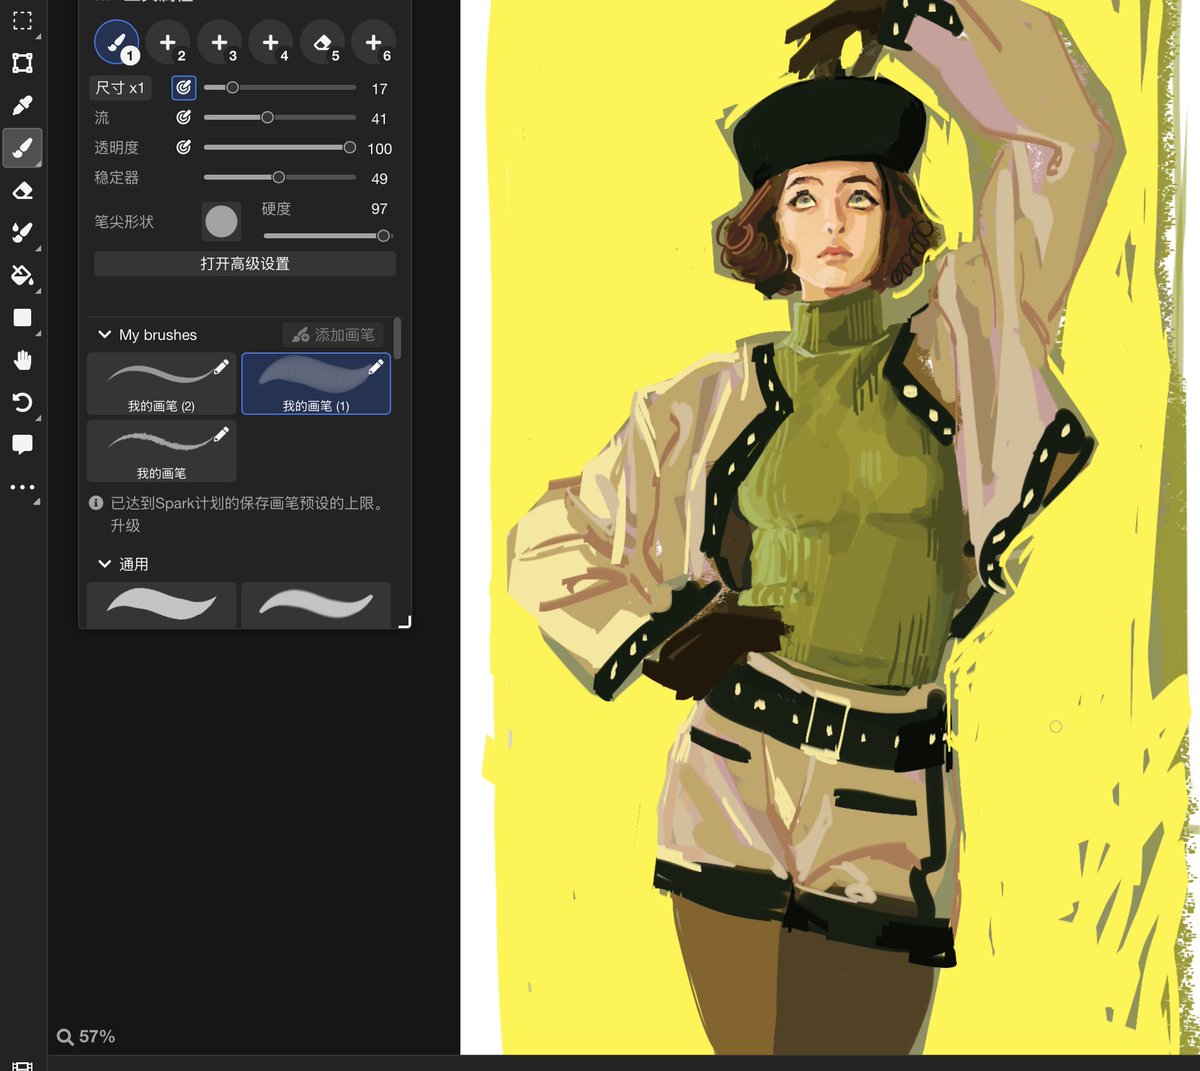1200x1071 pixels.
Task: Click the 打开高级设置 button
Action: (x=244, y=263)
